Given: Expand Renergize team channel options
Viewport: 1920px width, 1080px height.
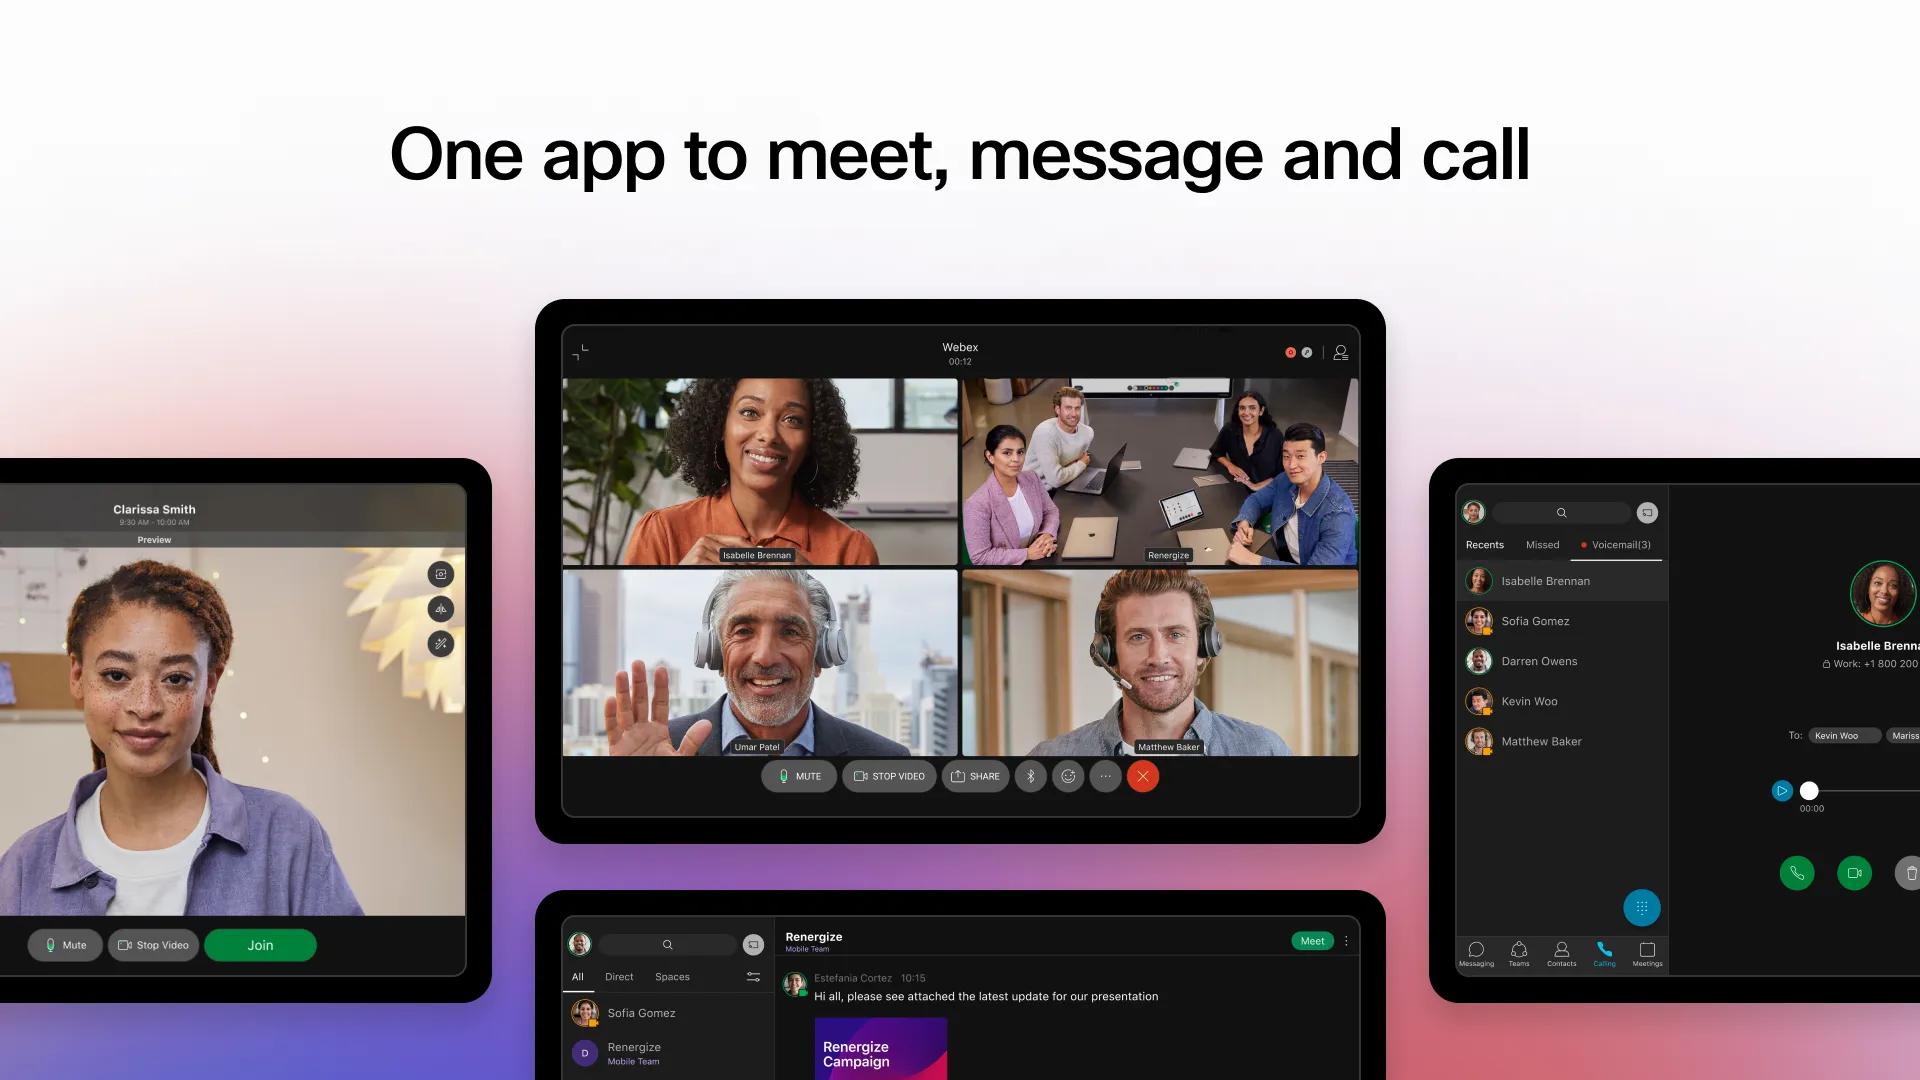Looking at the screenshot, I should tap(1346, 939).
